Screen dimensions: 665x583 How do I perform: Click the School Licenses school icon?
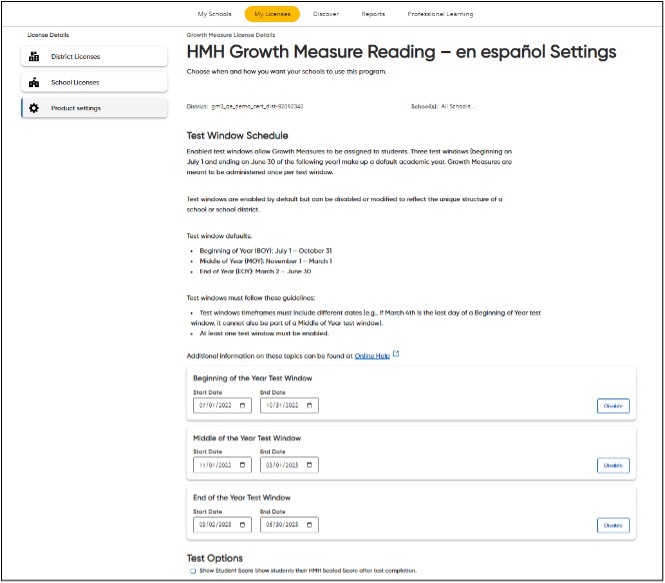click(34, 82)
